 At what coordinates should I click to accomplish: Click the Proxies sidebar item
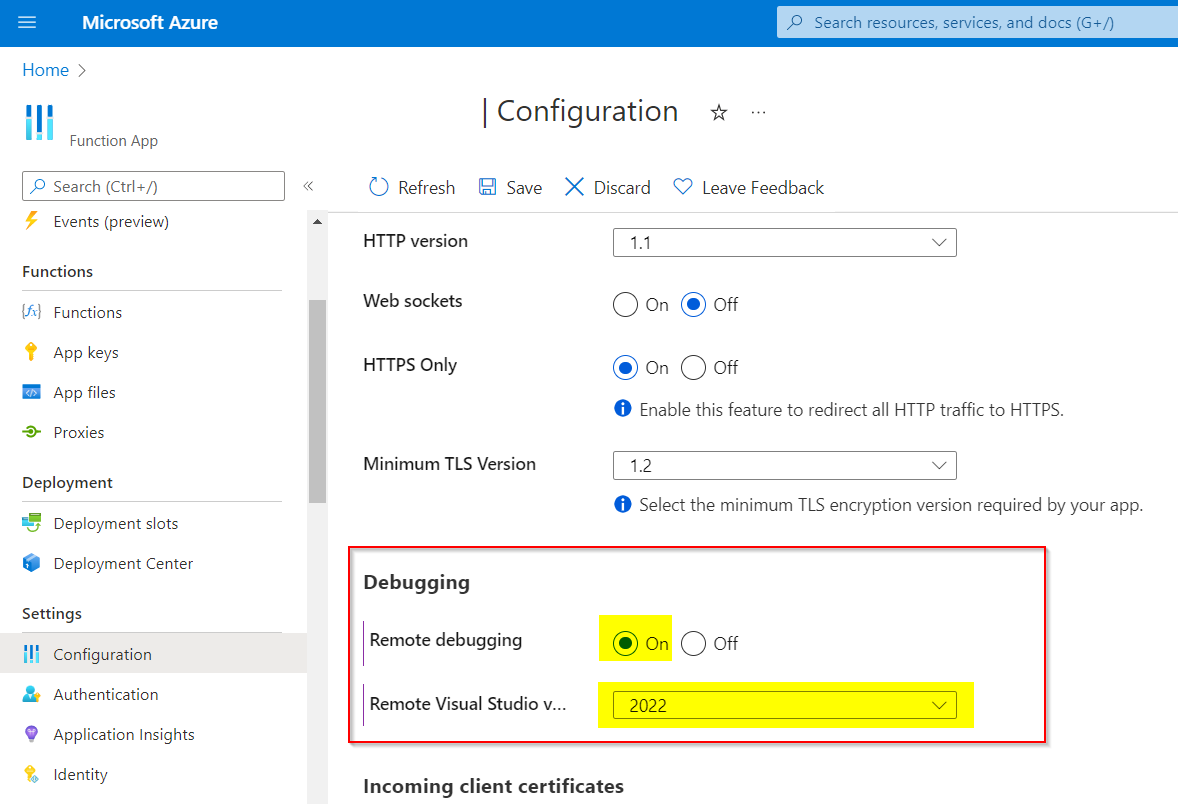78,431
